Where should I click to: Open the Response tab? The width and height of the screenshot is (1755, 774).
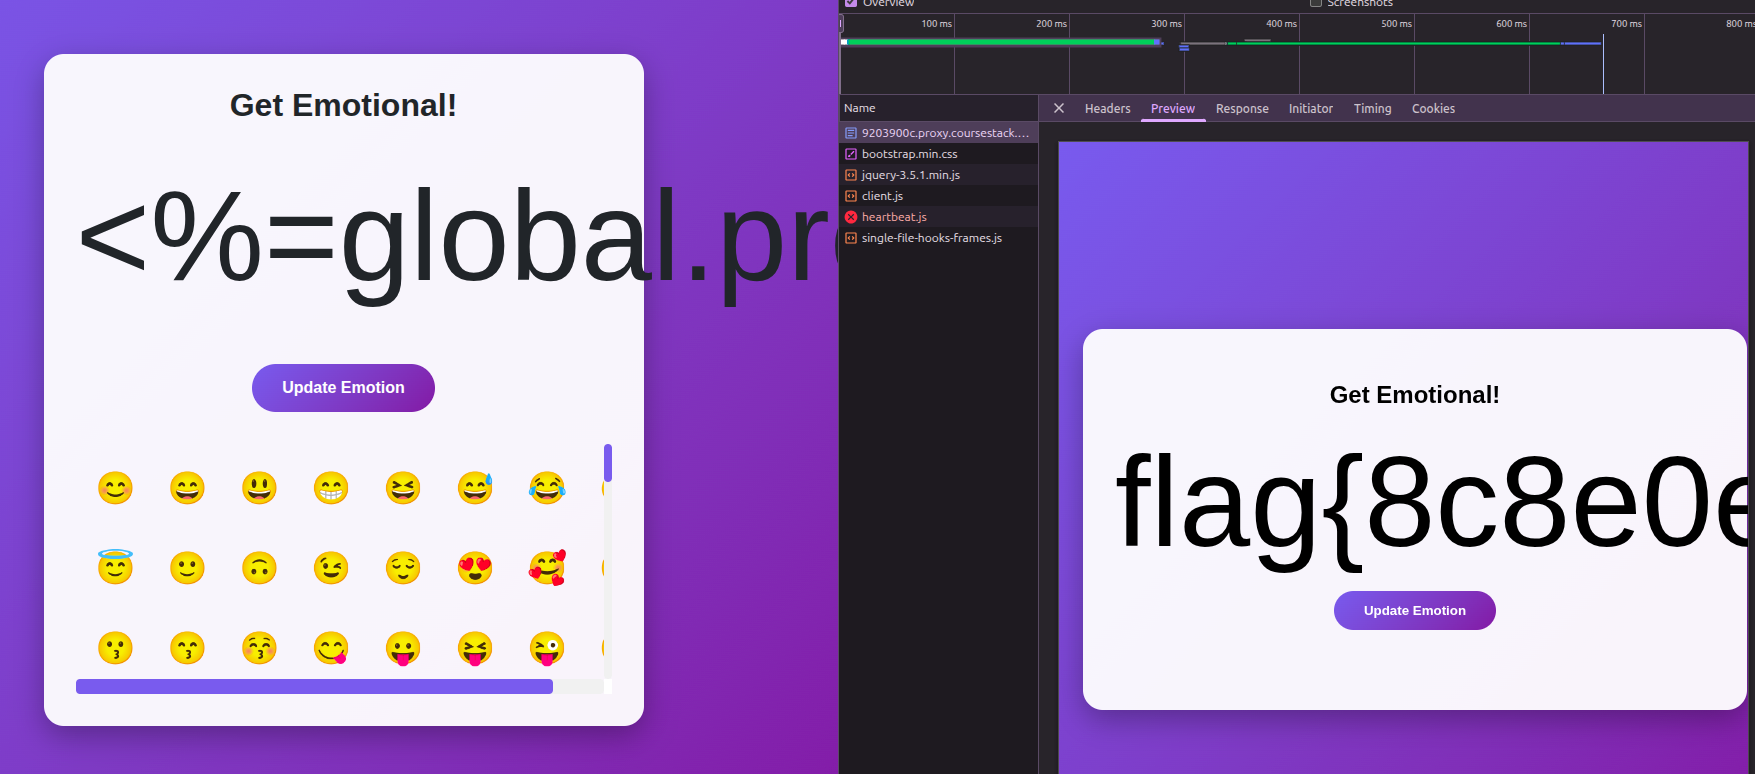[x=1241, y=108]
